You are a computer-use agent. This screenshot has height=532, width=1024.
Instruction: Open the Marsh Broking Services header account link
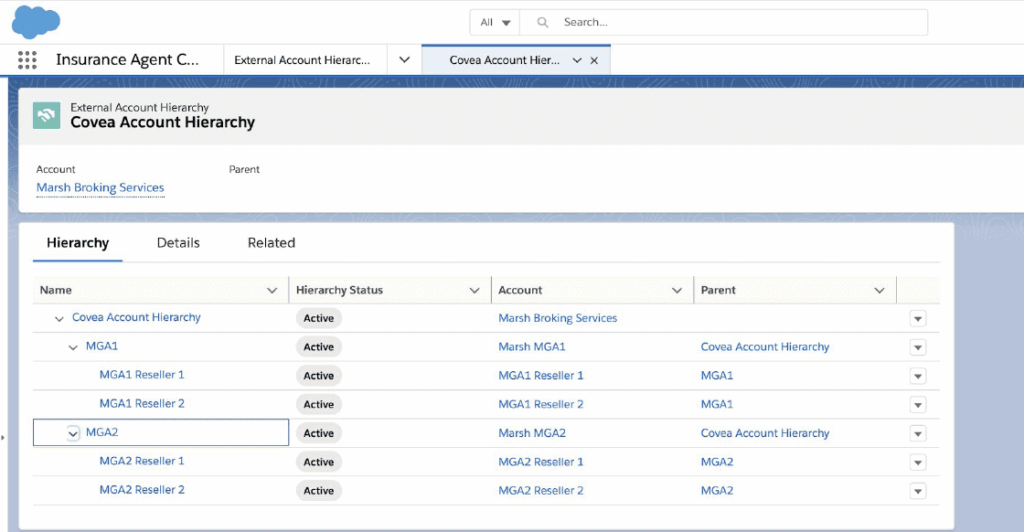(x=100, y=188)
